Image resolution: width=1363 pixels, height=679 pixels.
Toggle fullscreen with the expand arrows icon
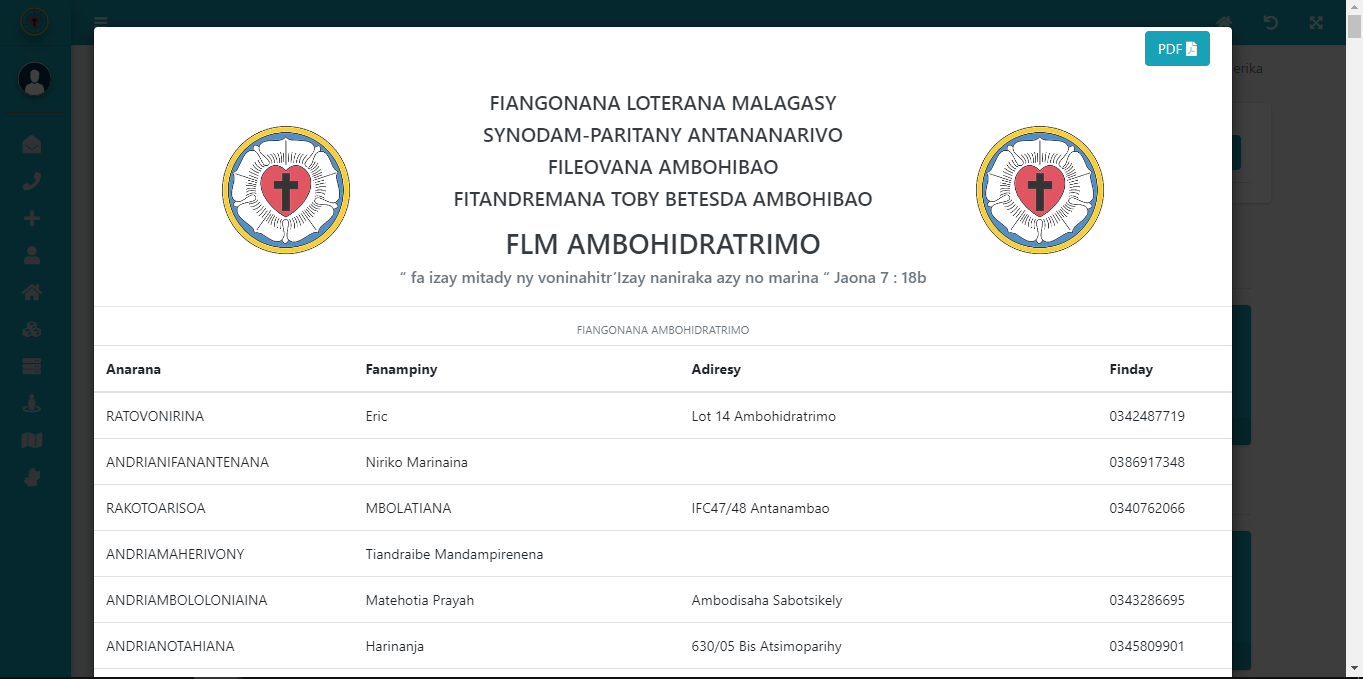1316,22
